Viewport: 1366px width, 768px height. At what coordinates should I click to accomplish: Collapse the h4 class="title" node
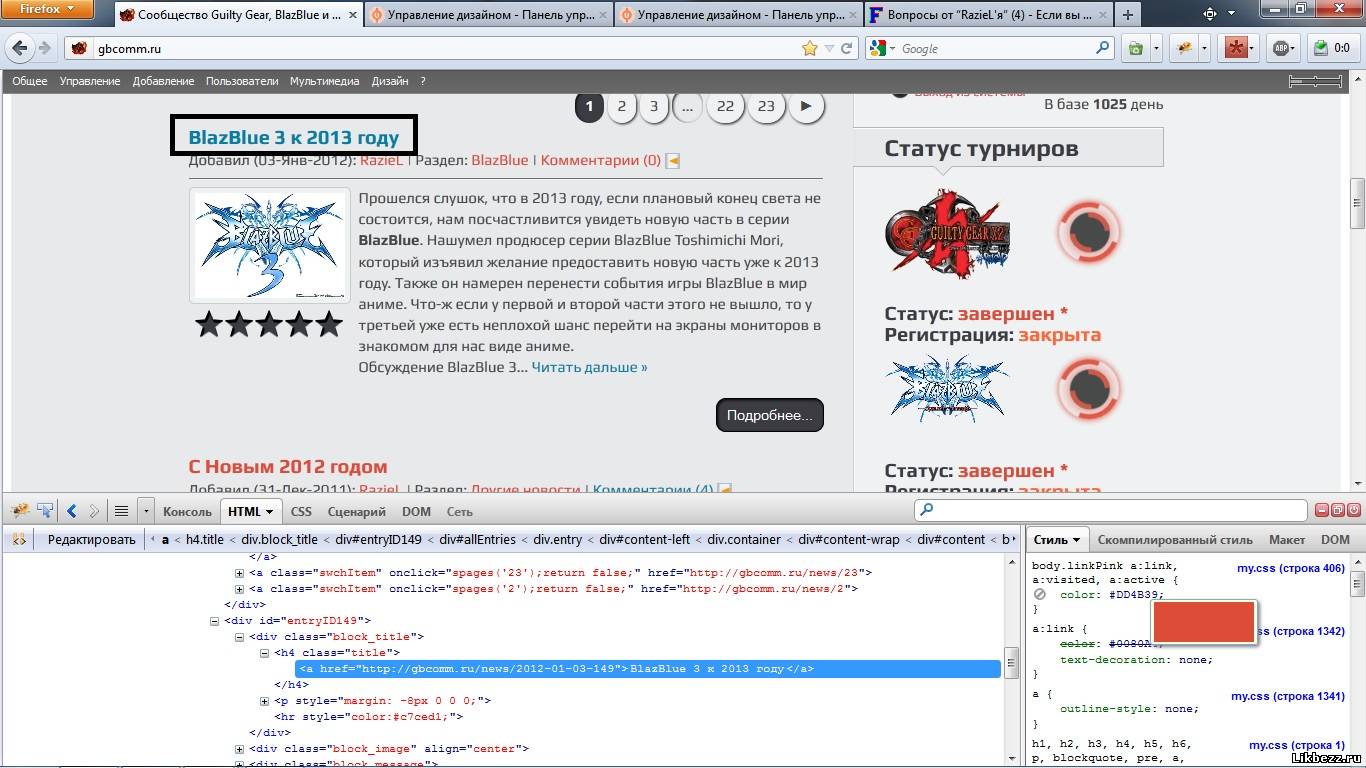[x=265, y=653]
